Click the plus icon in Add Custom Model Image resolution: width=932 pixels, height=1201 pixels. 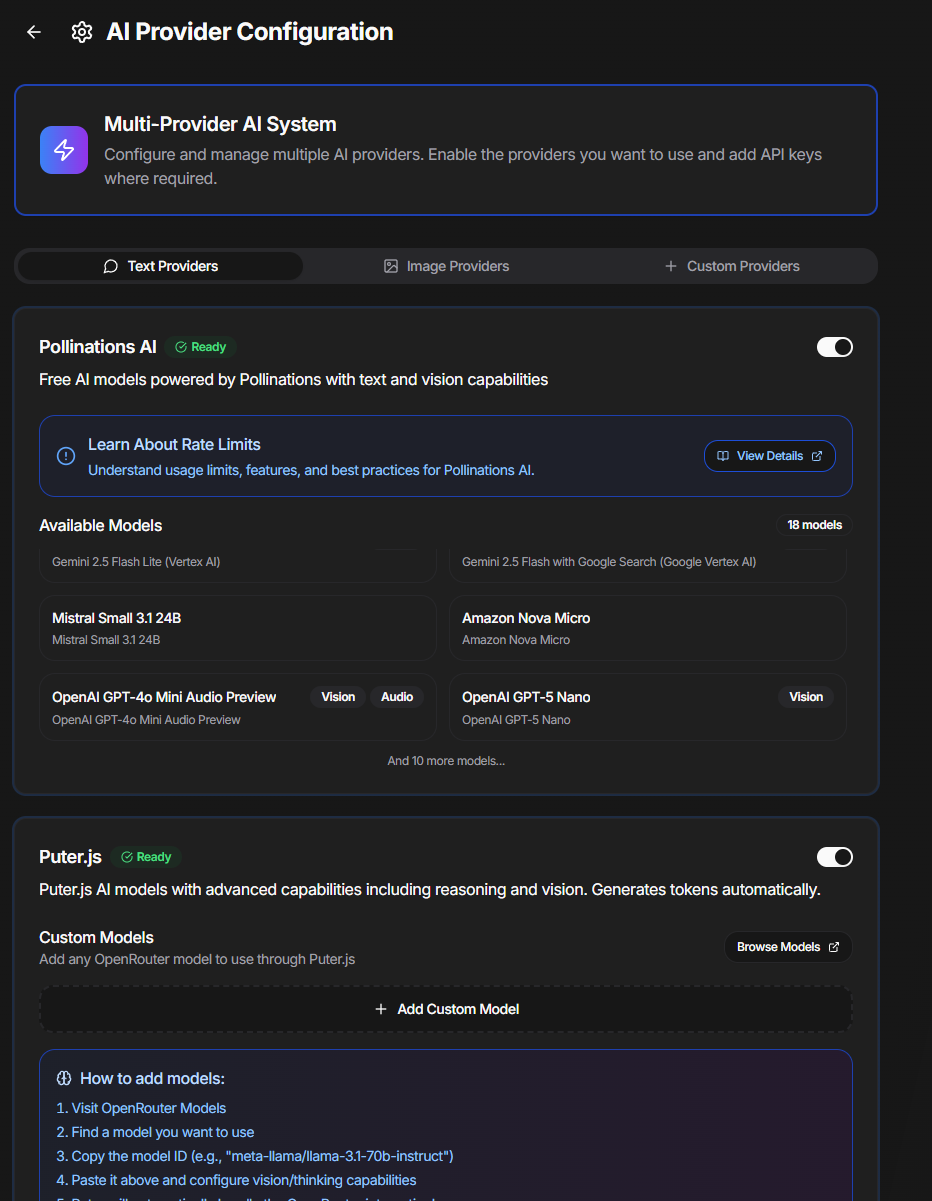[380, 1009]
